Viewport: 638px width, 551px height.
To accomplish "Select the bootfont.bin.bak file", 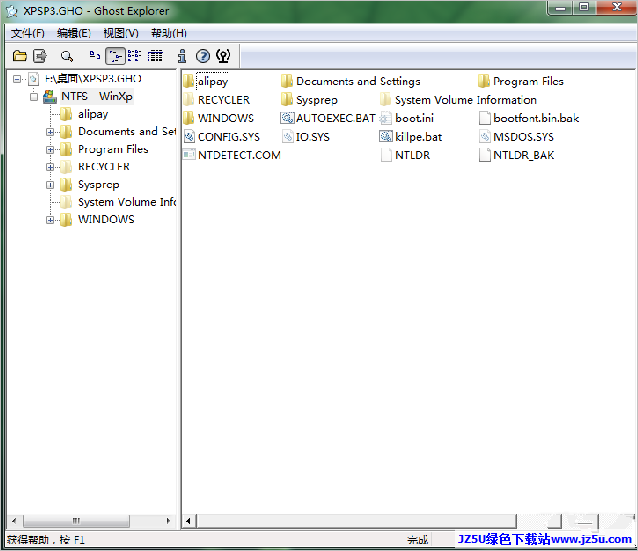I will point(529,118).
